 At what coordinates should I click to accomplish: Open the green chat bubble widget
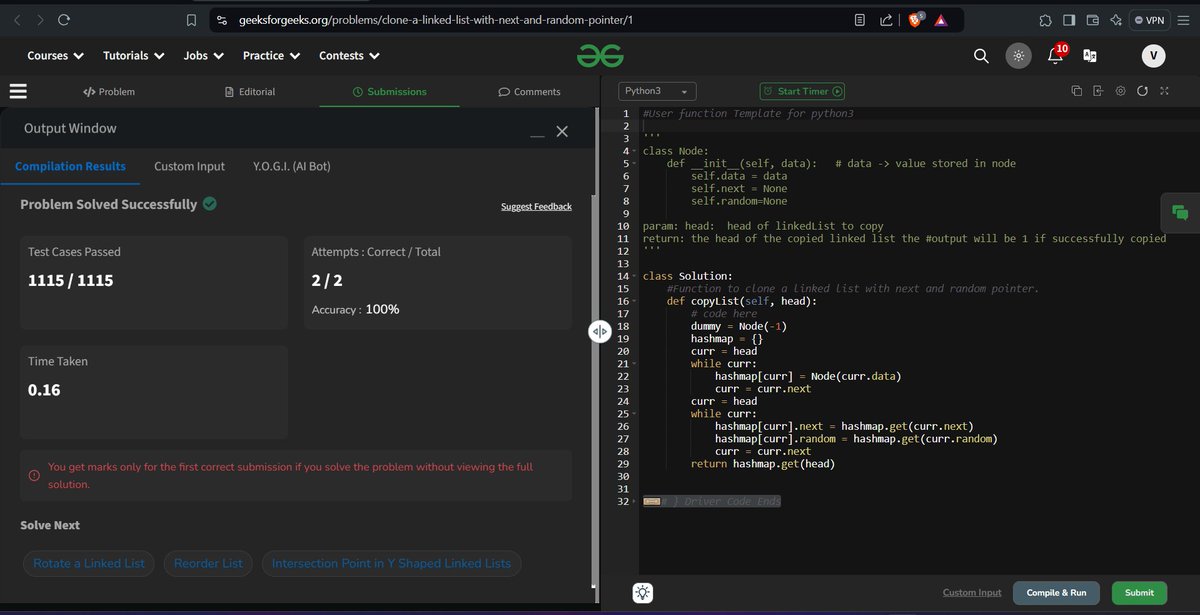pyautogui.click(x=1180, y=212)
